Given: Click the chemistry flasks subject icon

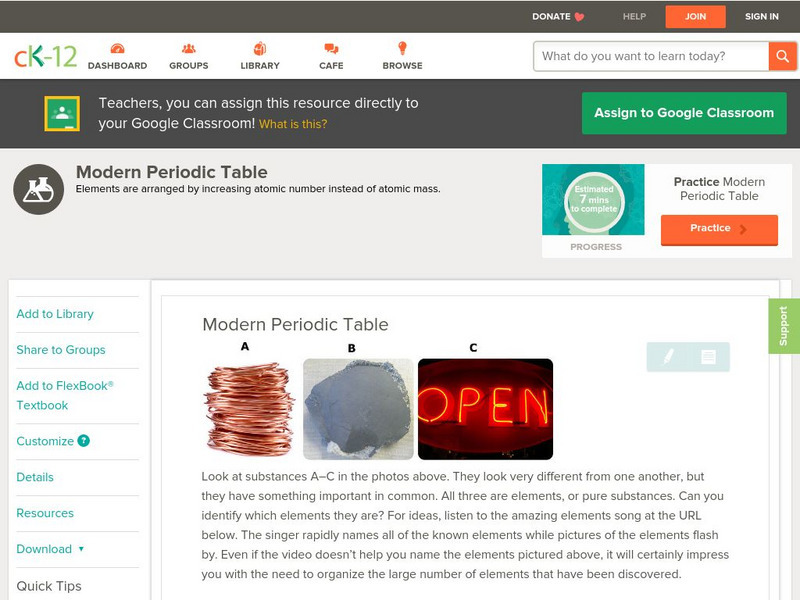Looking at the screenshot, I should (x=38, y=189).
